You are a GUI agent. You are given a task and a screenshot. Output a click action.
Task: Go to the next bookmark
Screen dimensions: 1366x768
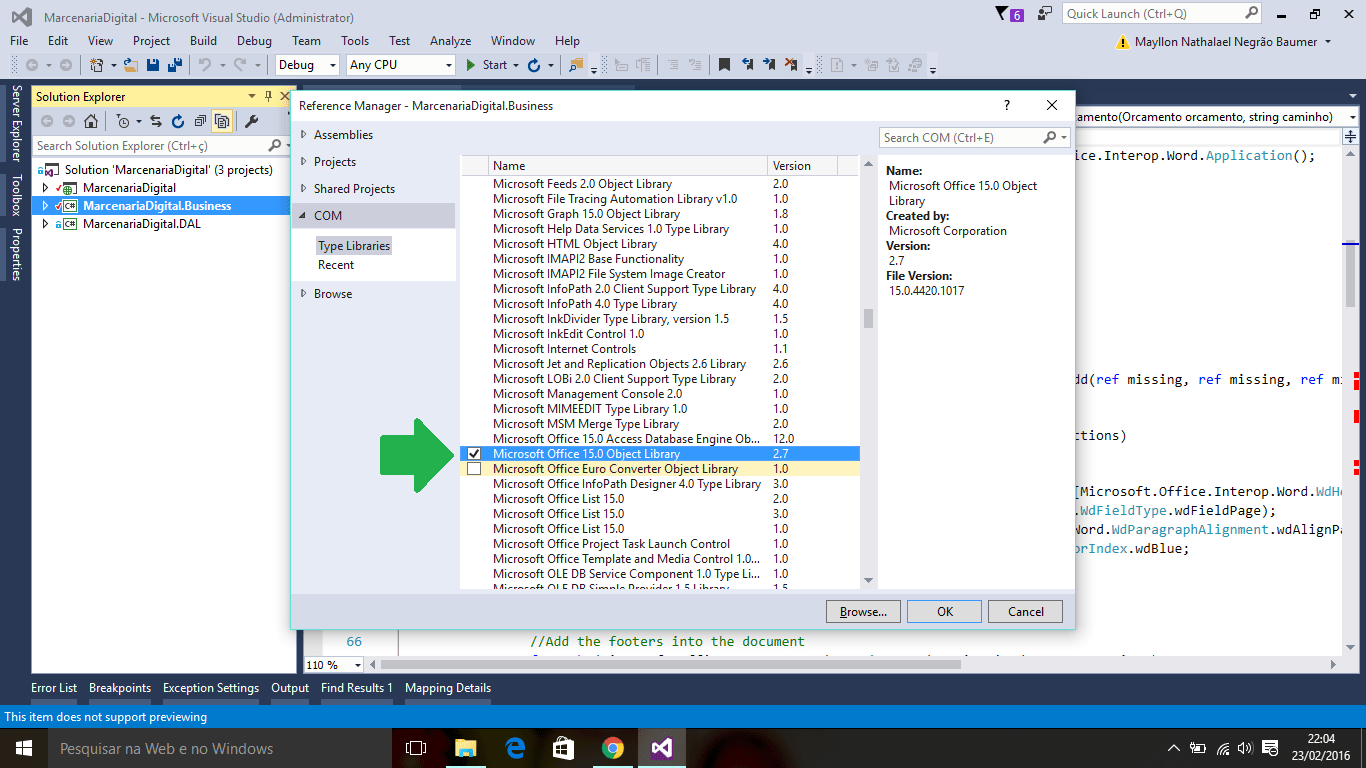pyautogui.click(x=770, y=65)
